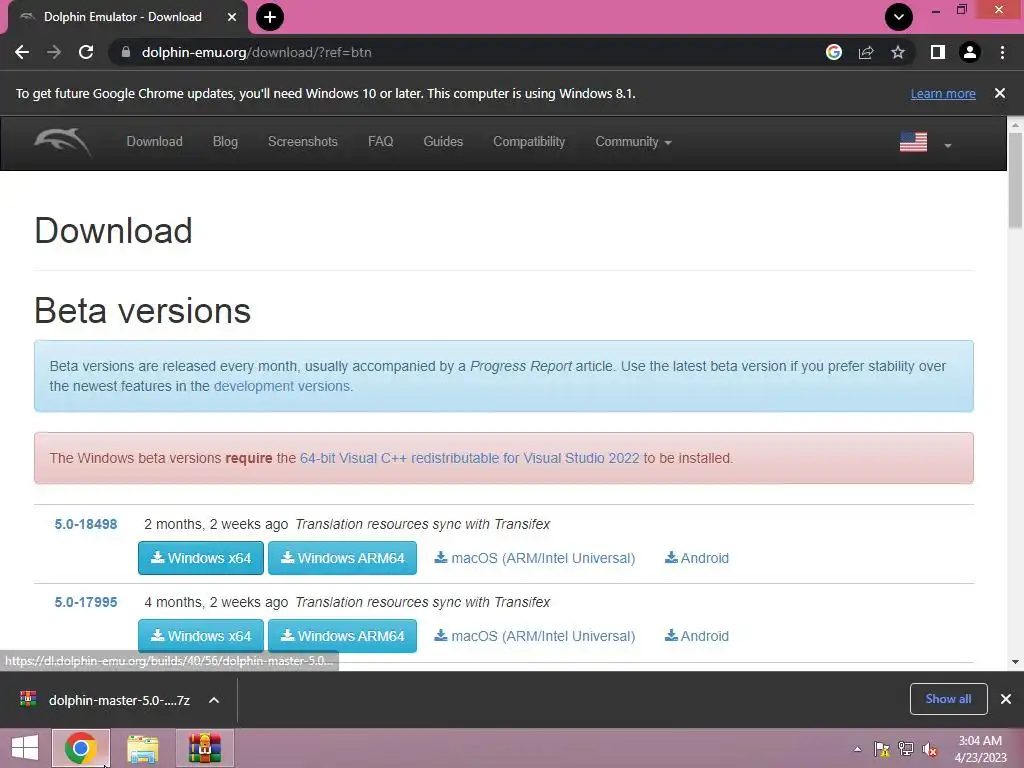This screenshot has height=768, width=1024.
Task: Click the muted volume tray icon
Action: 930,749
